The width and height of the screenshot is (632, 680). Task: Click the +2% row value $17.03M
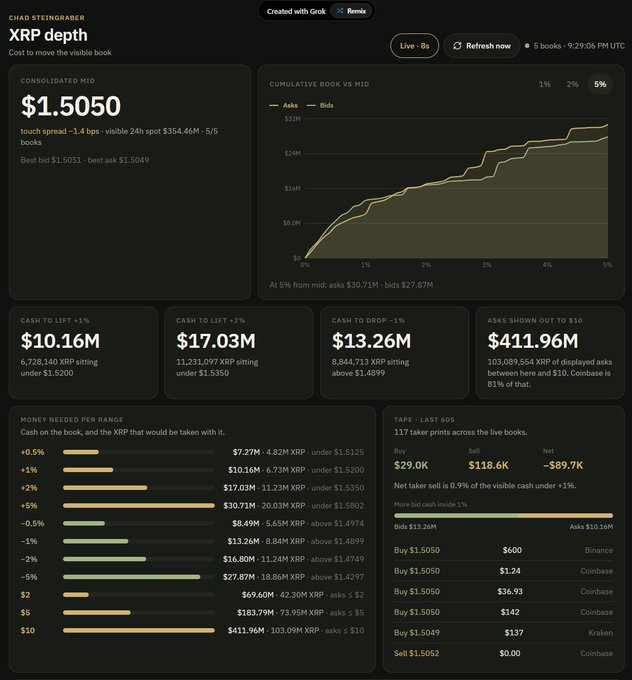click(239, 488)
